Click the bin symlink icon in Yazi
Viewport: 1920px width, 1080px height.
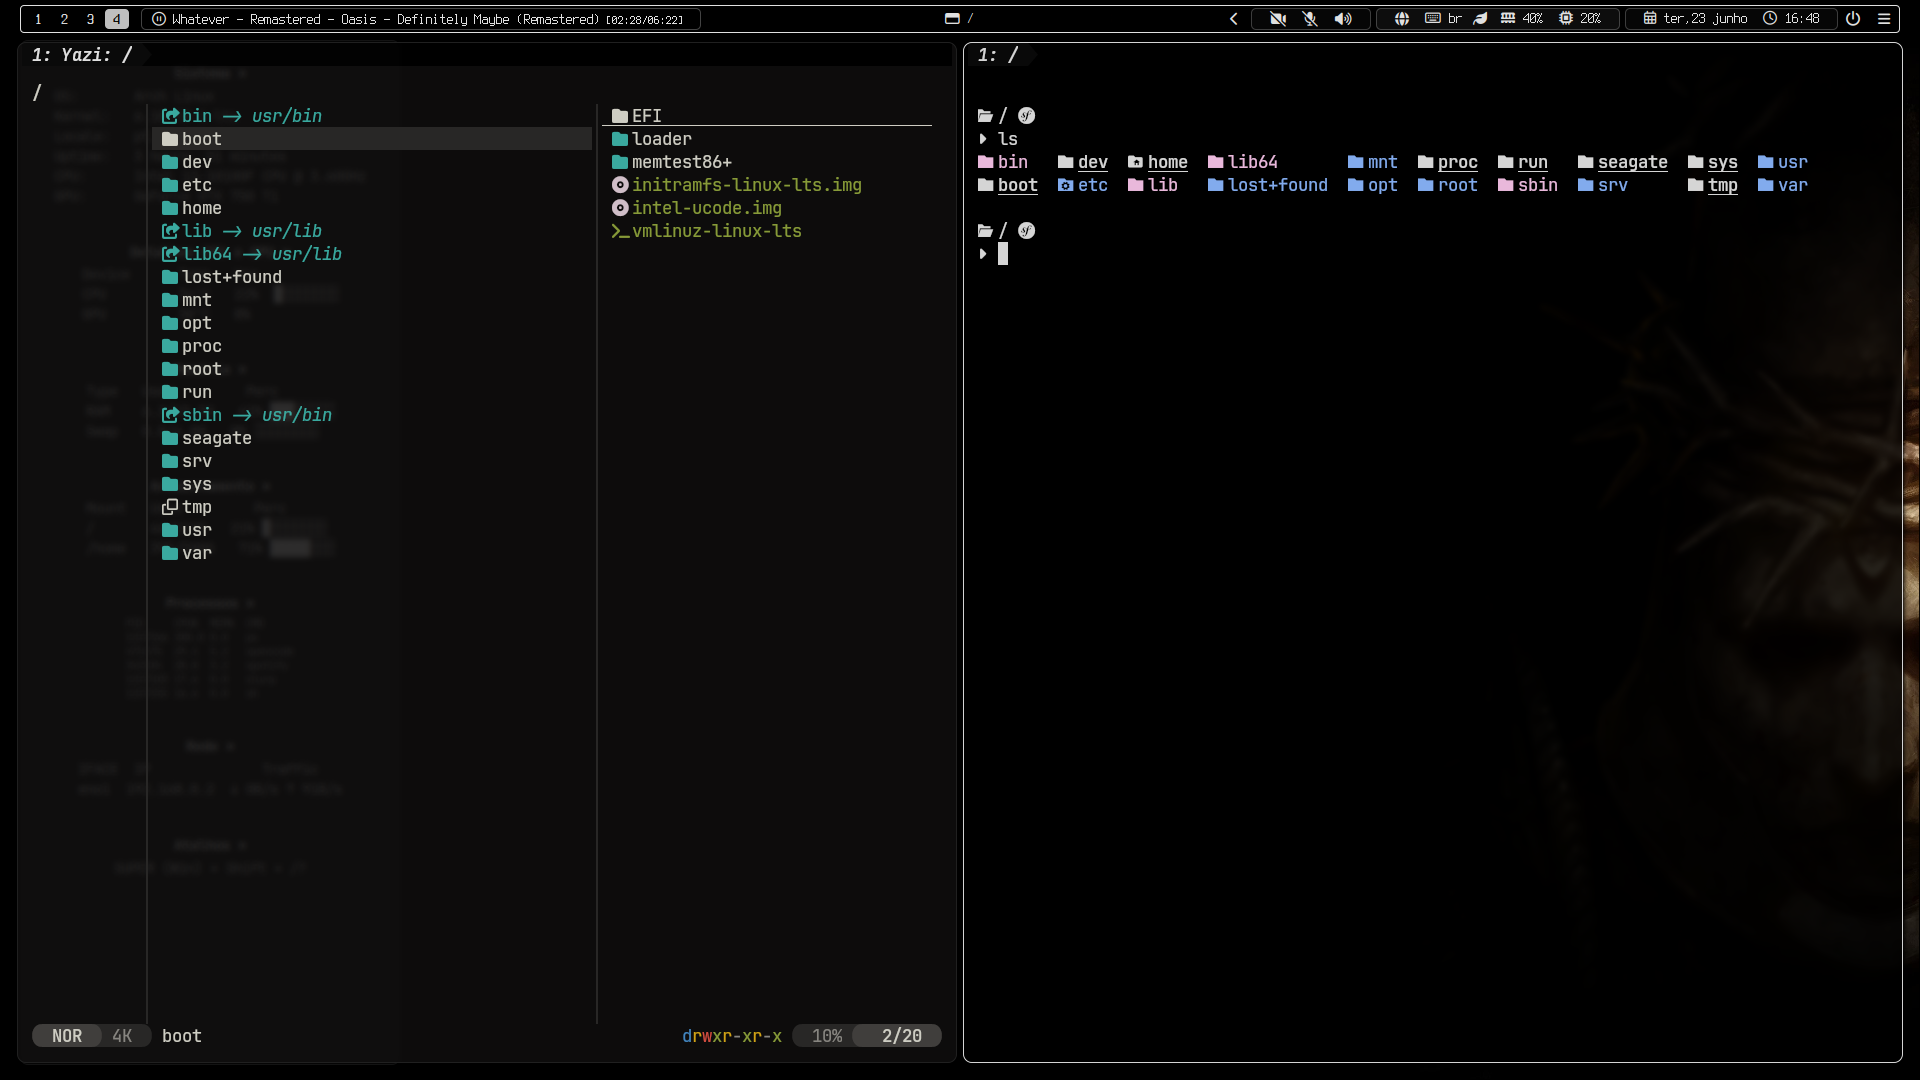[x=170, y=116]
